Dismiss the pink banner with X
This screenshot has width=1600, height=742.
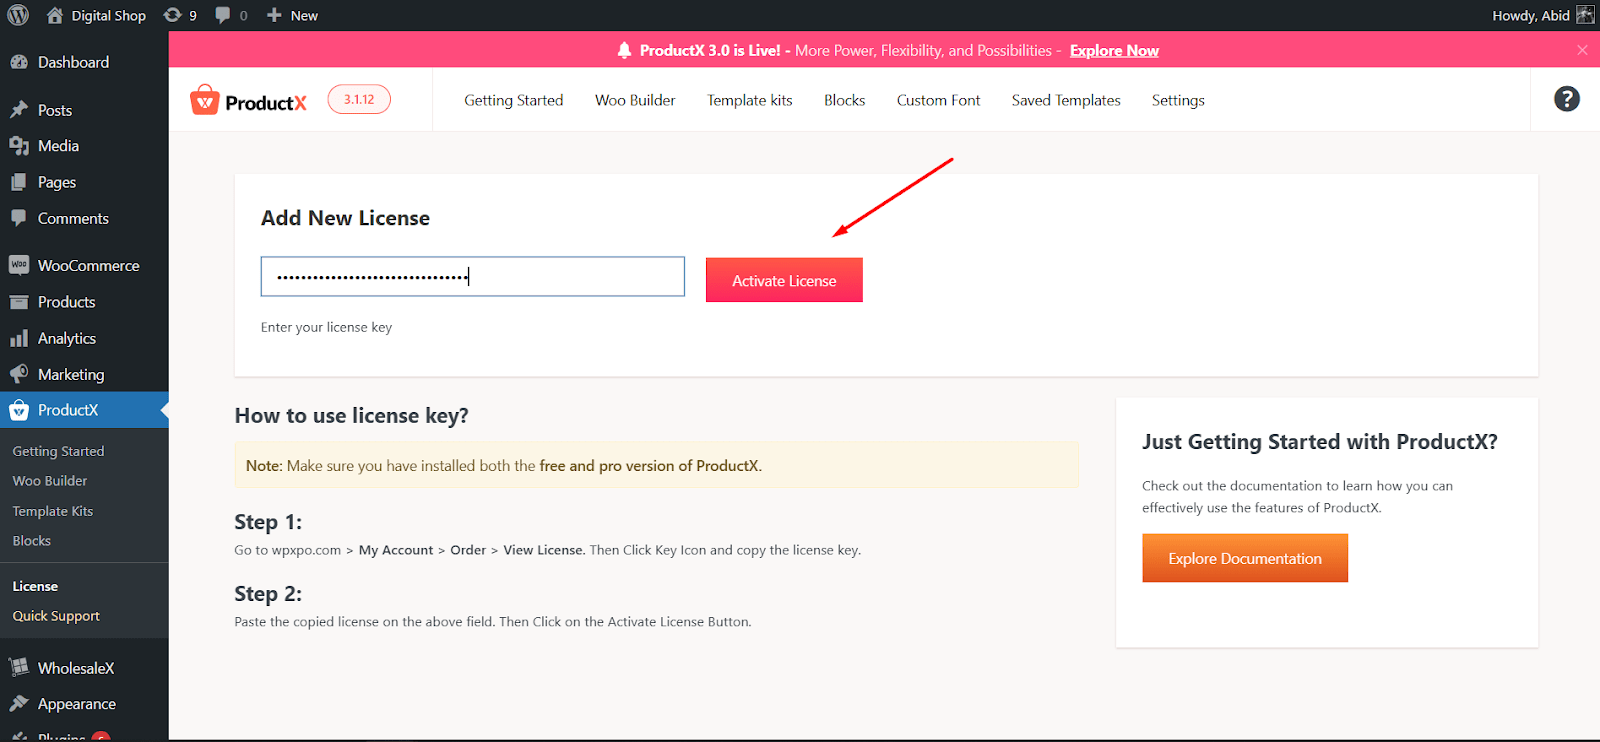pyautogui.click(x=1582, y=50)
